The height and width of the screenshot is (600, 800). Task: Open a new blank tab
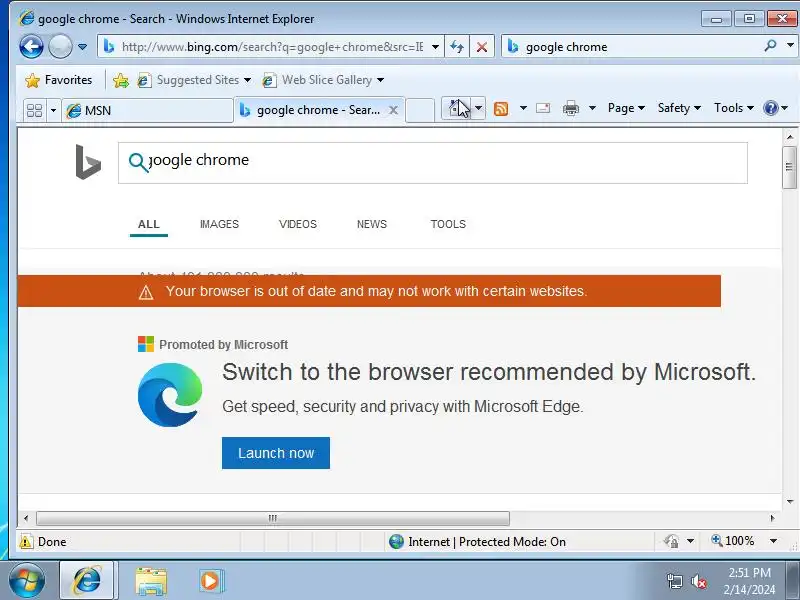coord(420,110)
